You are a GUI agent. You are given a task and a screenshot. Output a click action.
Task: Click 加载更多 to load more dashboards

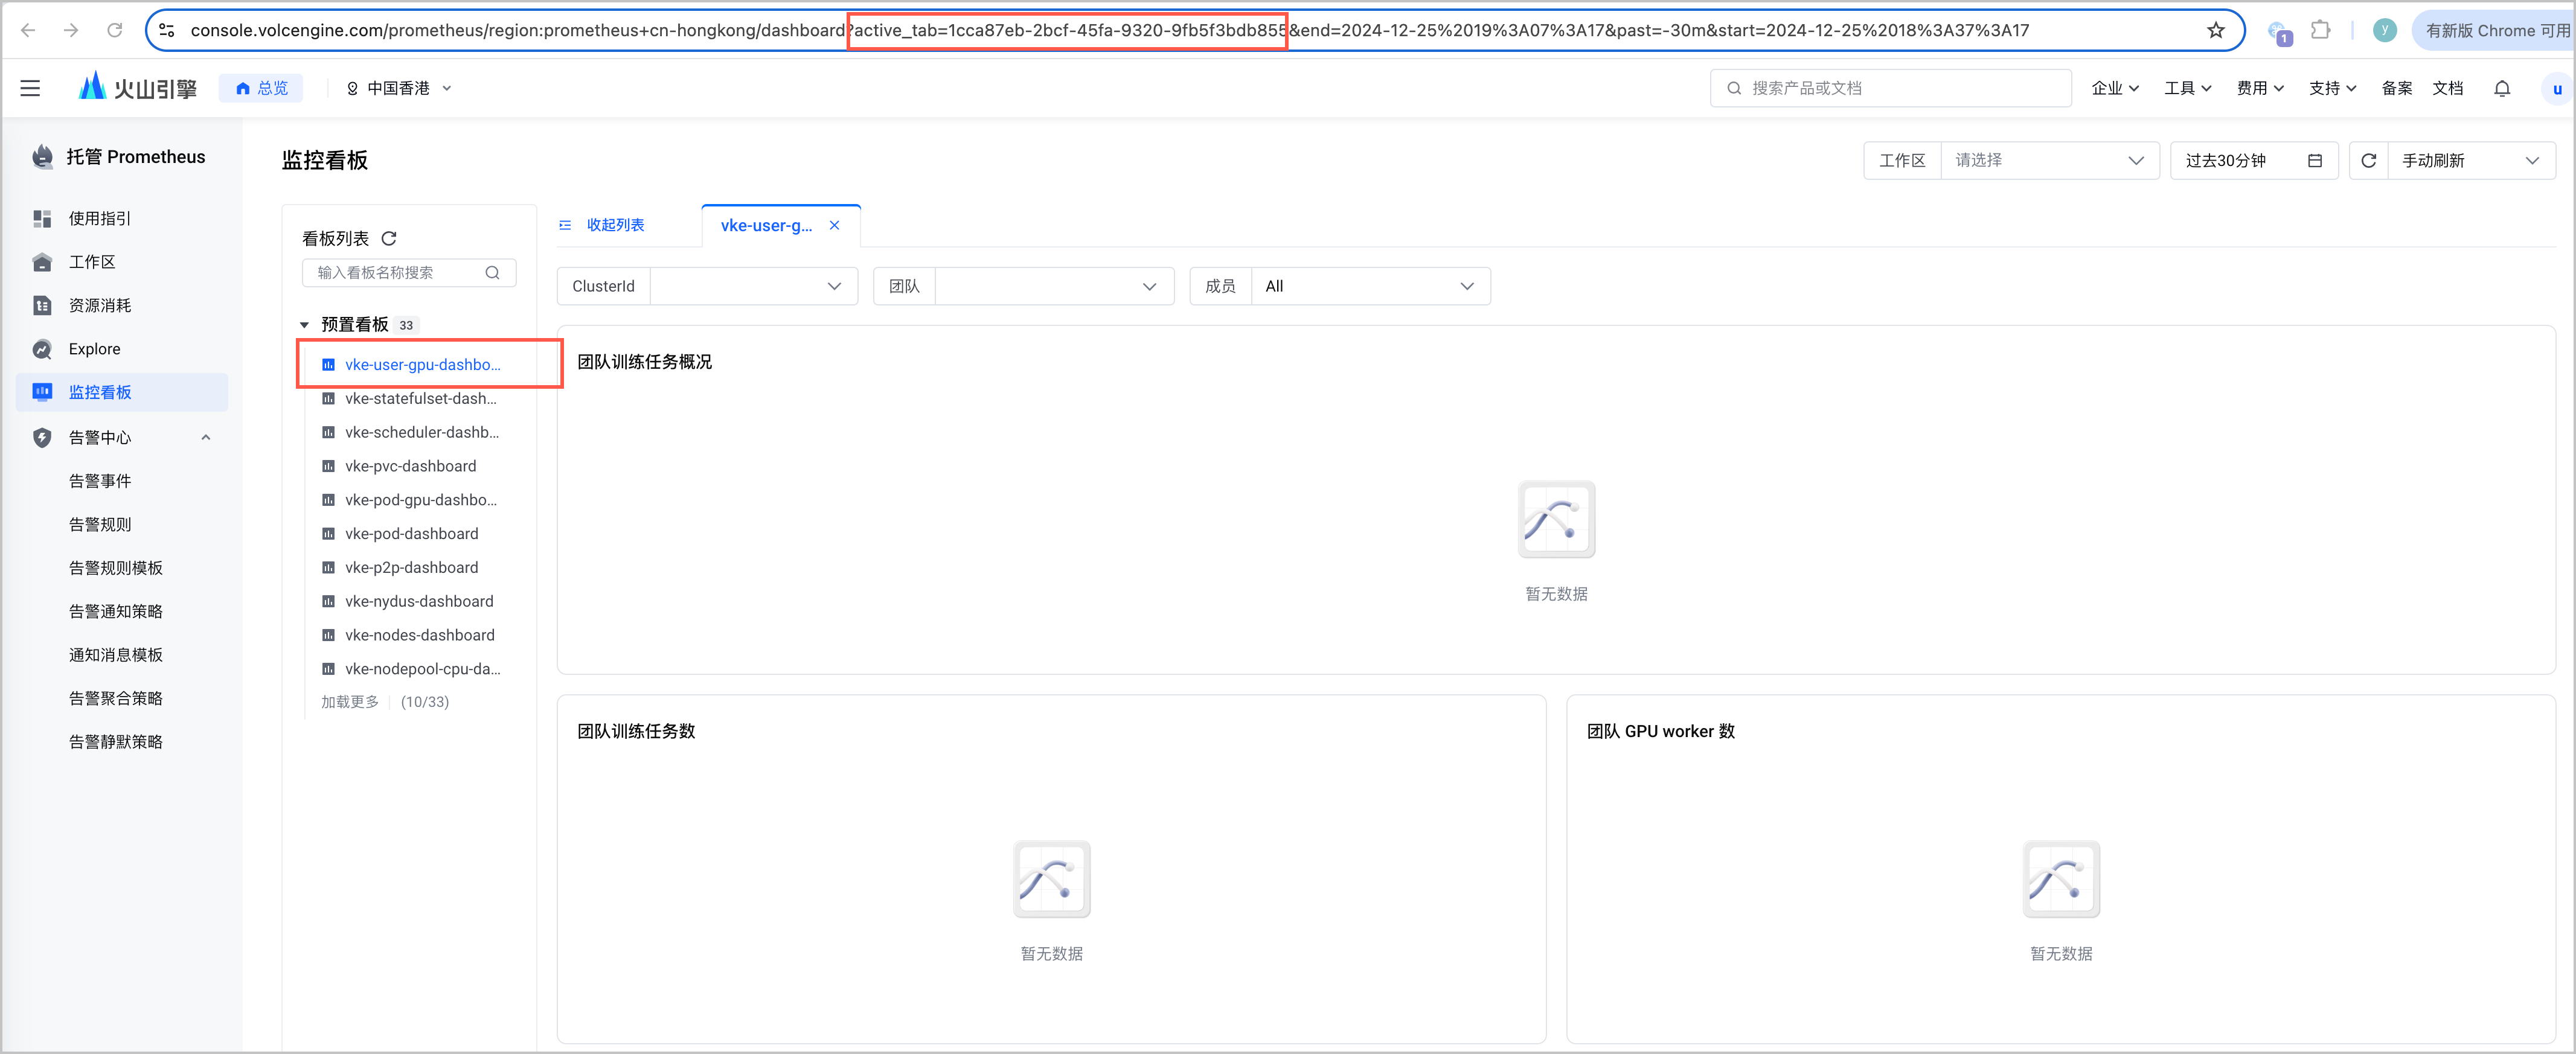pyautogui.click(x=349, y=702)
